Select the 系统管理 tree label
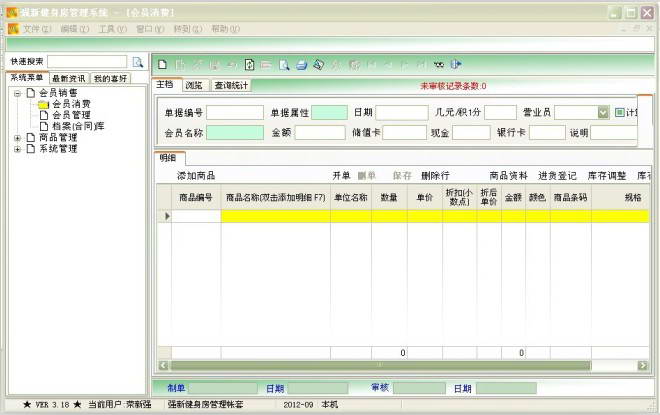 (x=58, y=149)
